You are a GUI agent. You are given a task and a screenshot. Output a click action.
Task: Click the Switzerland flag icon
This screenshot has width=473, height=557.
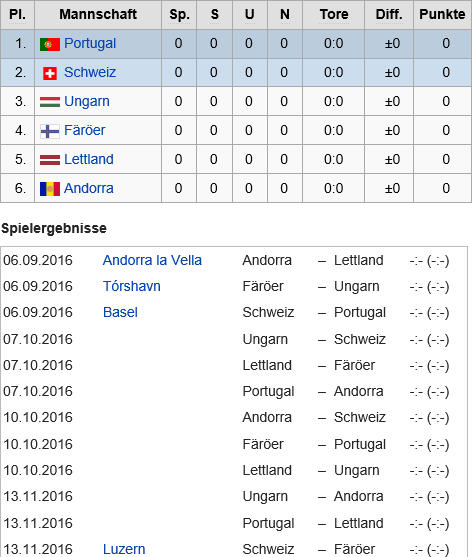point(50,74)
